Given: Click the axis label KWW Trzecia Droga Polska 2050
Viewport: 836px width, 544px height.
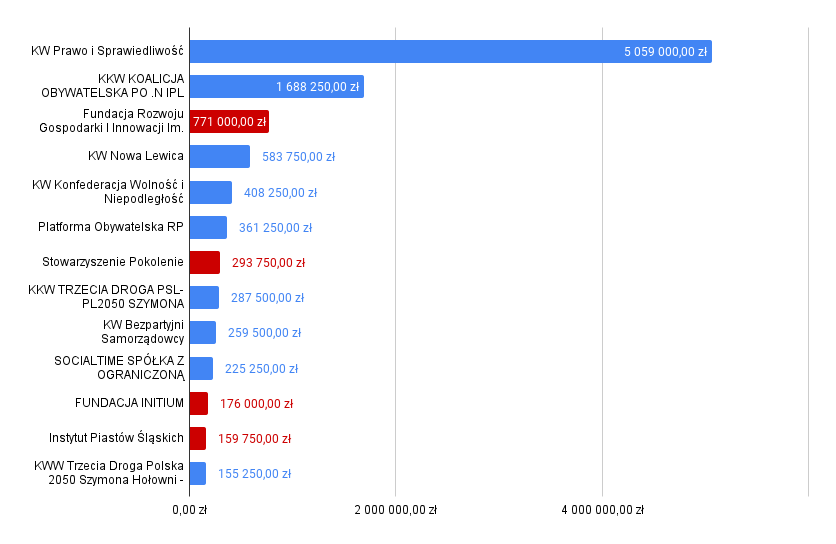Looking at the screenshot, I should pyautogui.click(x=109, y=473).
